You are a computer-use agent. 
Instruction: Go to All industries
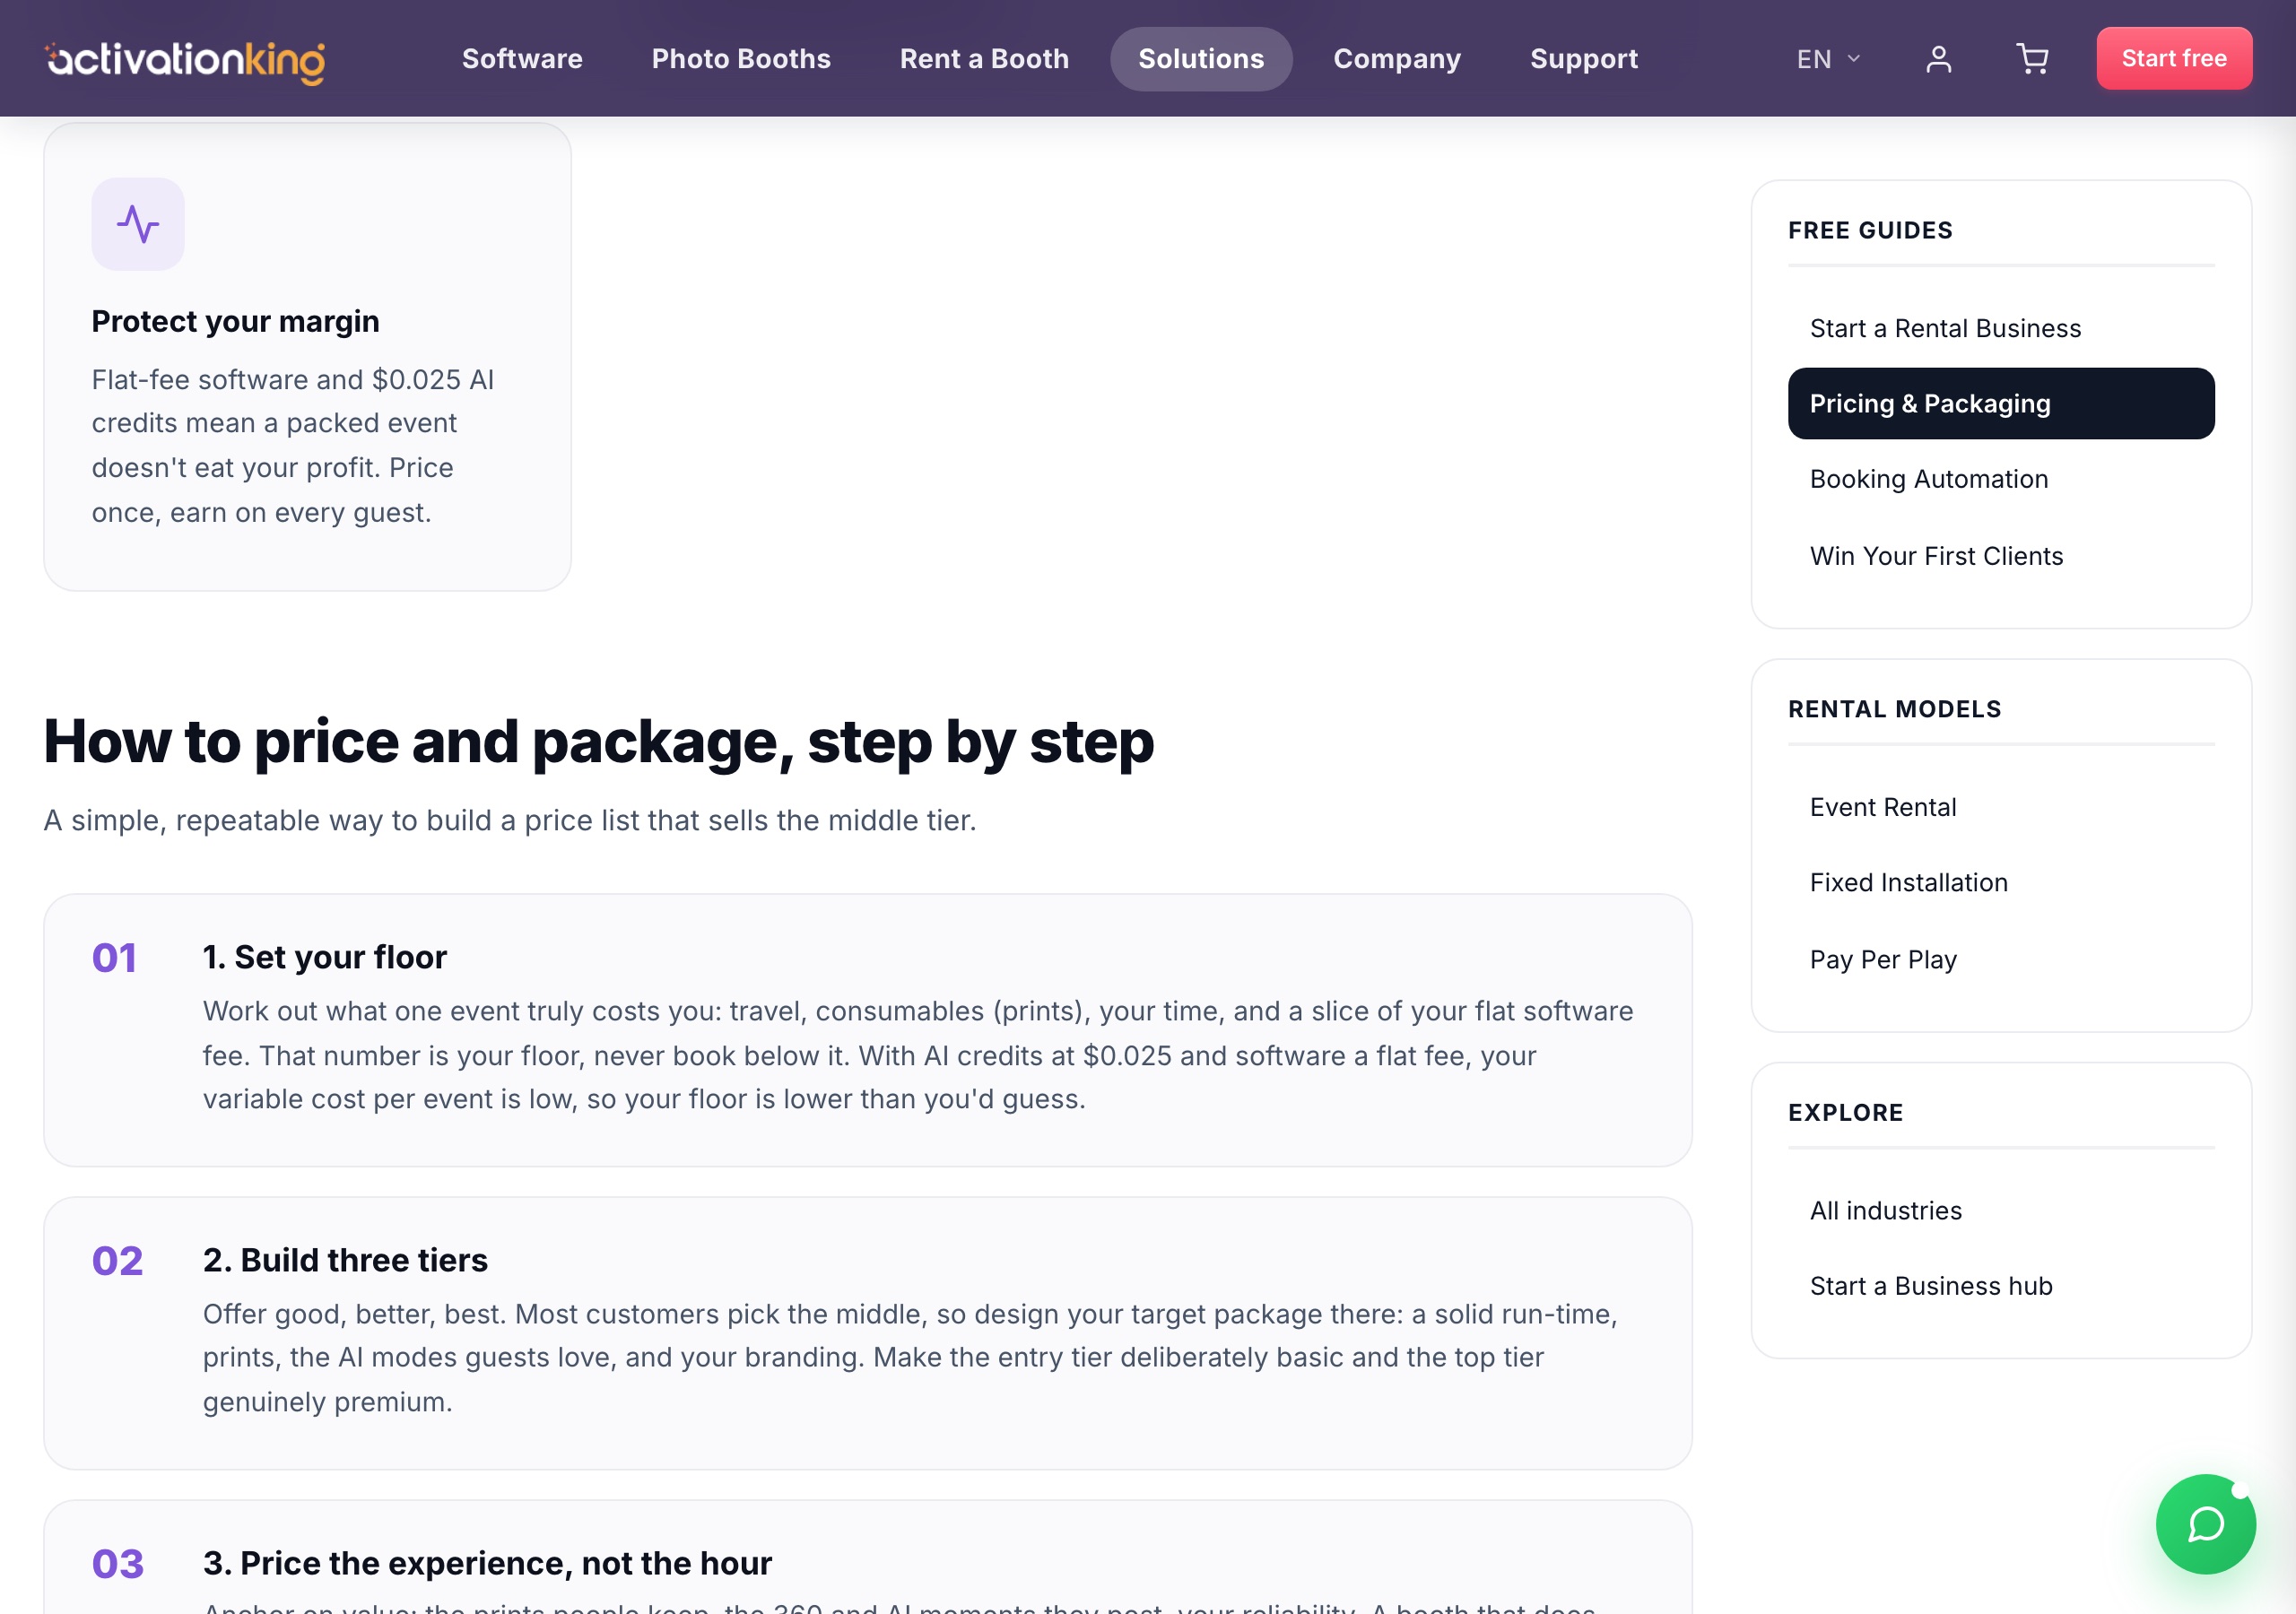pyautogui.click(x=2001, y=1211)
